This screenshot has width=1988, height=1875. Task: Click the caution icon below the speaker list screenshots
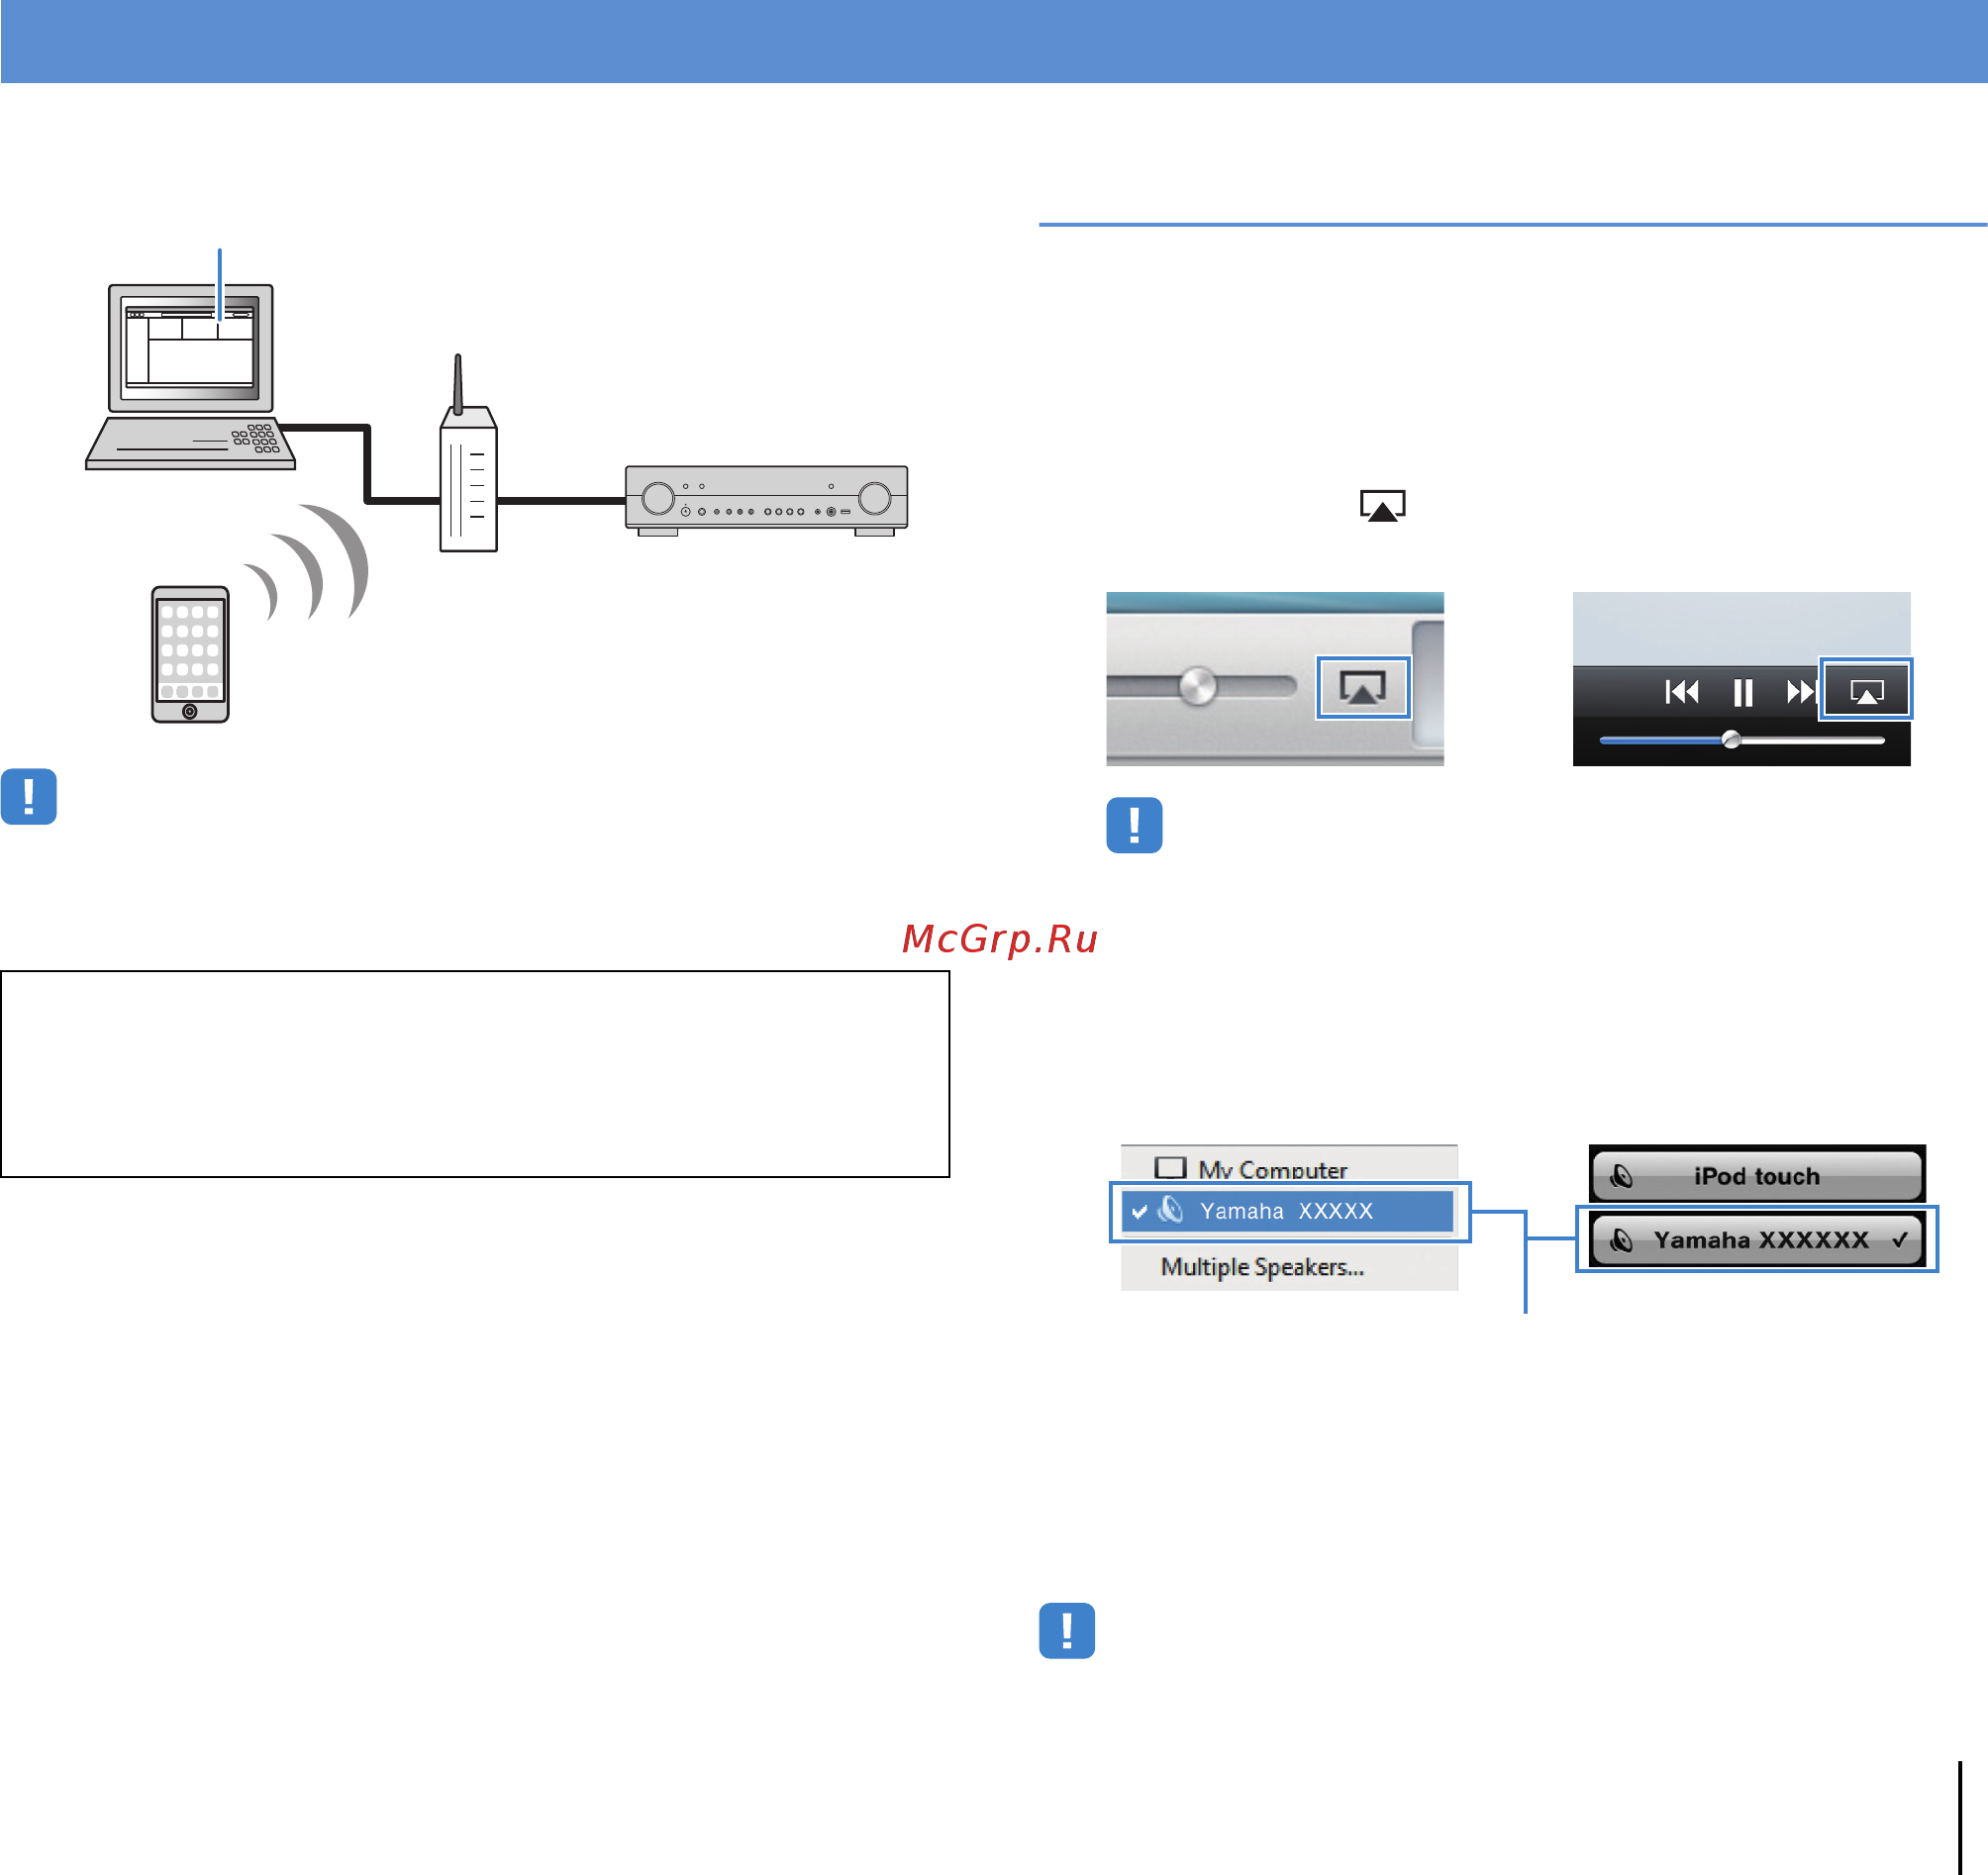(1067, 1631)
